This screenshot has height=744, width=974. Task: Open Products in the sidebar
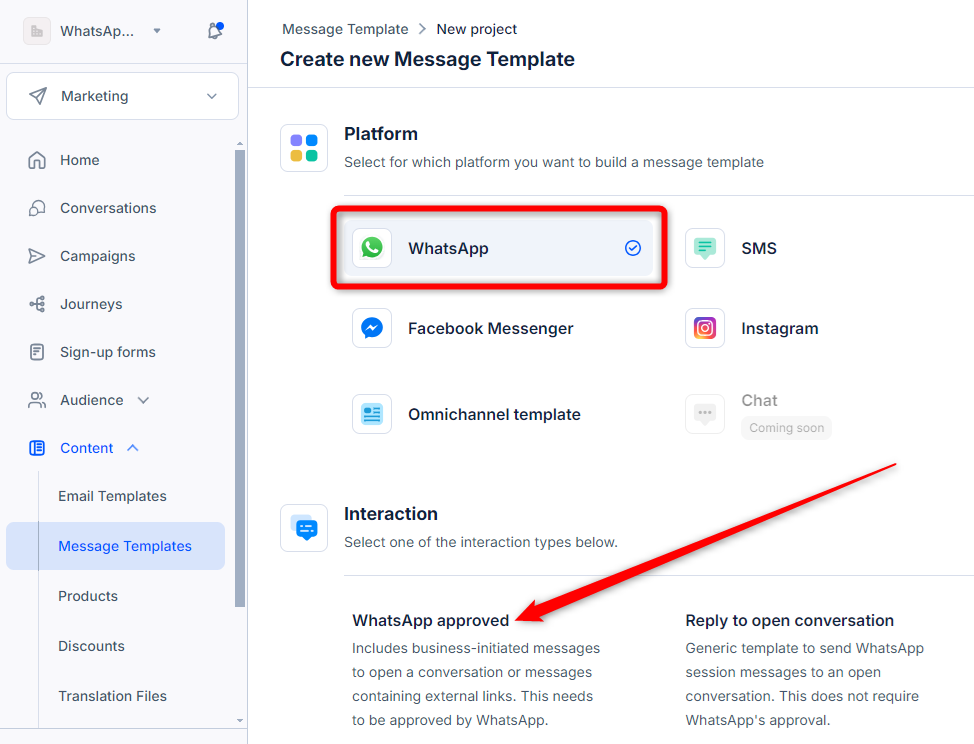point(88,596)
